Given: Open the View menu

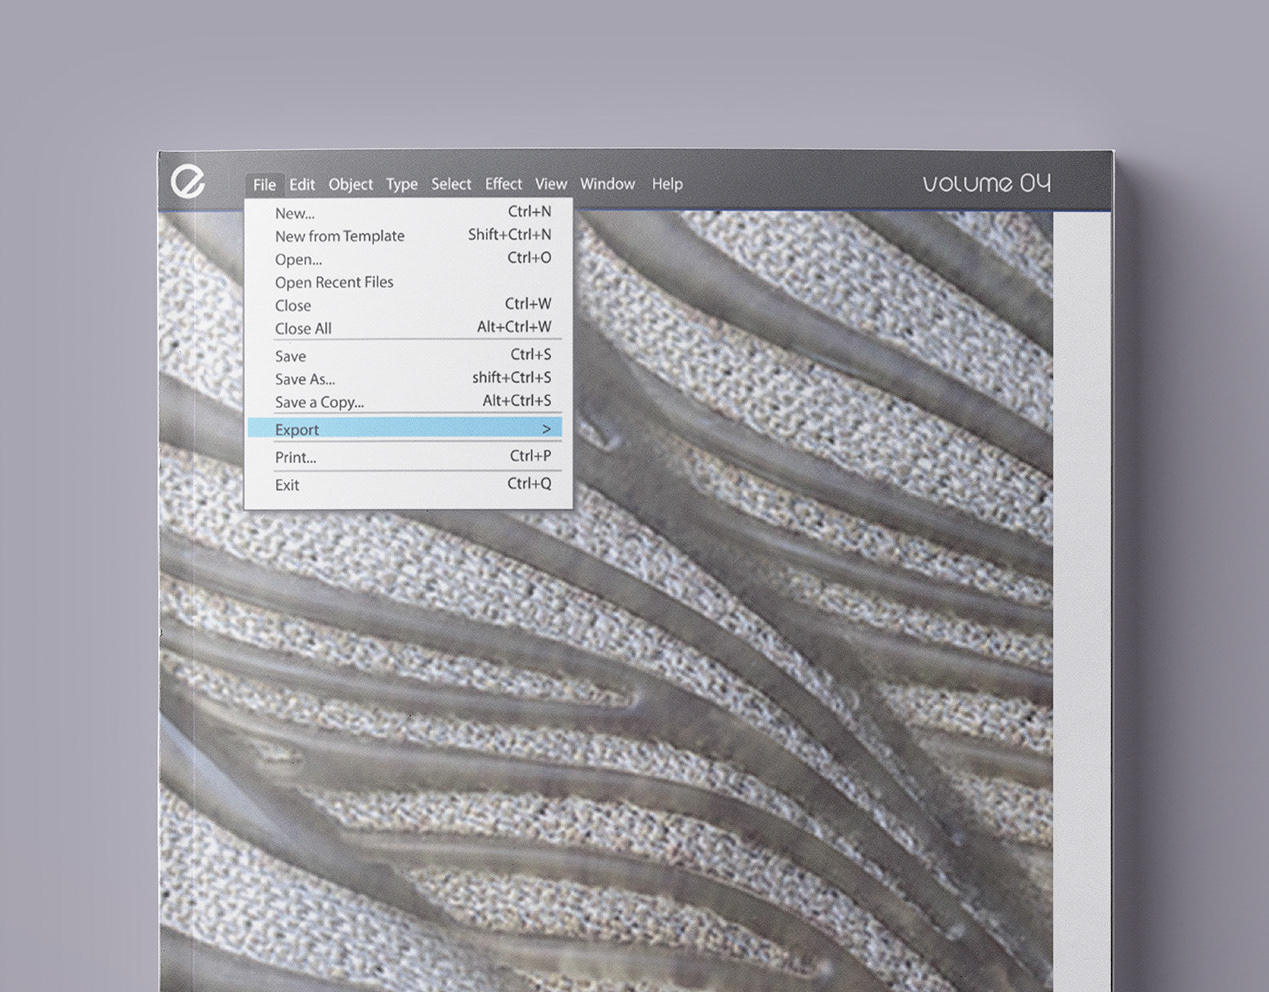Looking at the screenshot, I should [x=551, y=184].
